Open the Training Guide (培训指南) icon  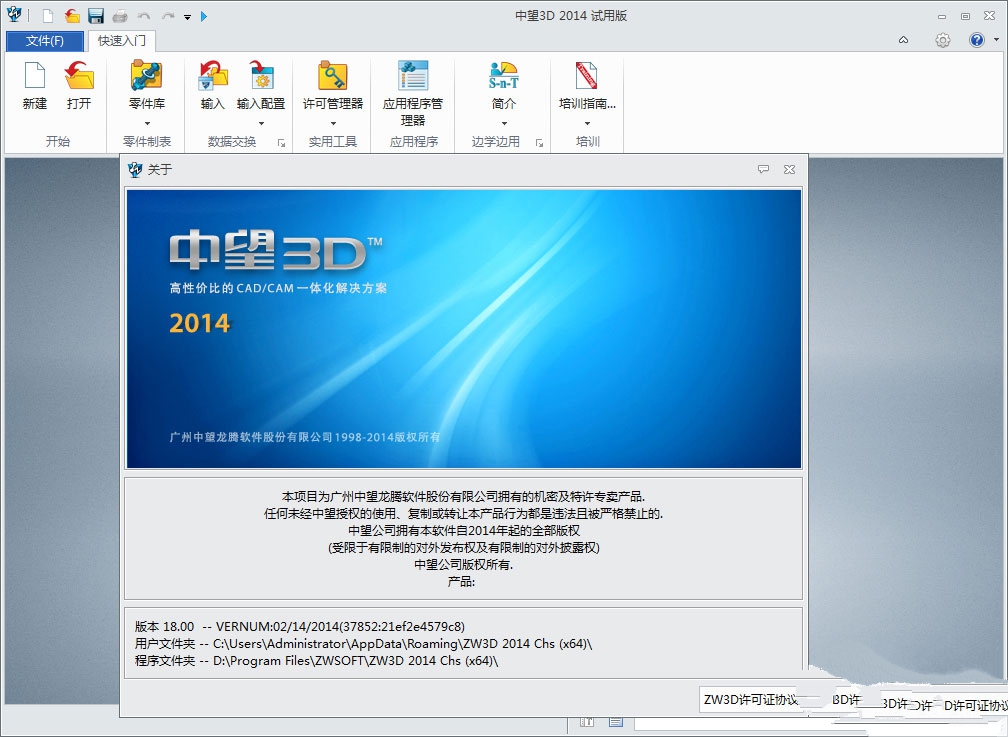586,75
